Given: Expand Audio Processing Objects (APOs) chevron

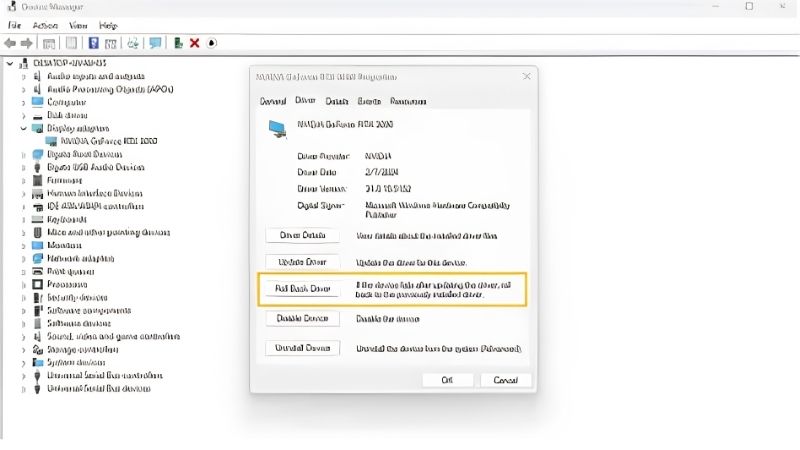Looking at the screenshot, I should (x=23, y=89).
